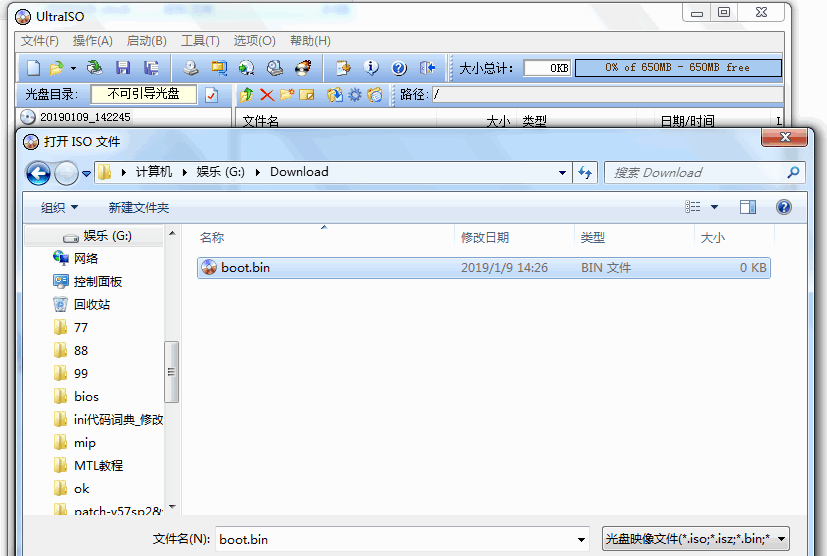Screen dimensions: 827x556
Task: Click the up-folder green arrow icon
Action: tap(246, 95)
